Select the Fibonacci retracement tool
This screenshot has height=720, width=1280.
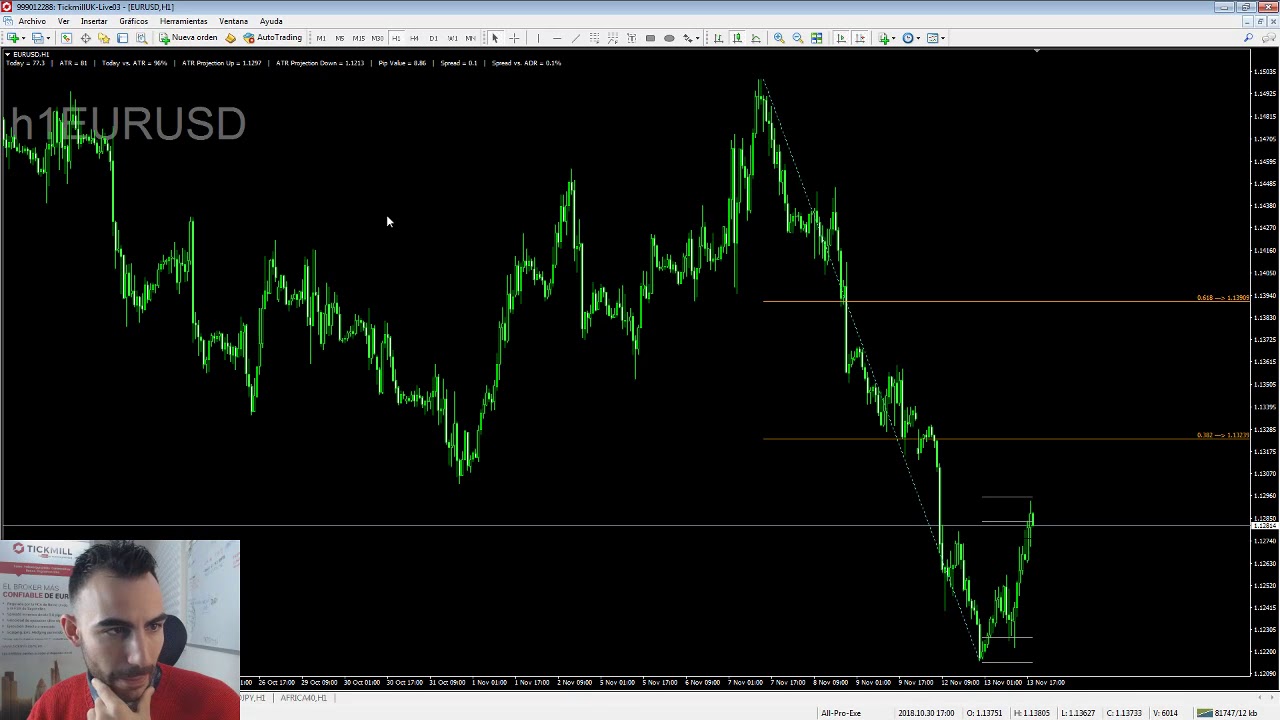613,38
